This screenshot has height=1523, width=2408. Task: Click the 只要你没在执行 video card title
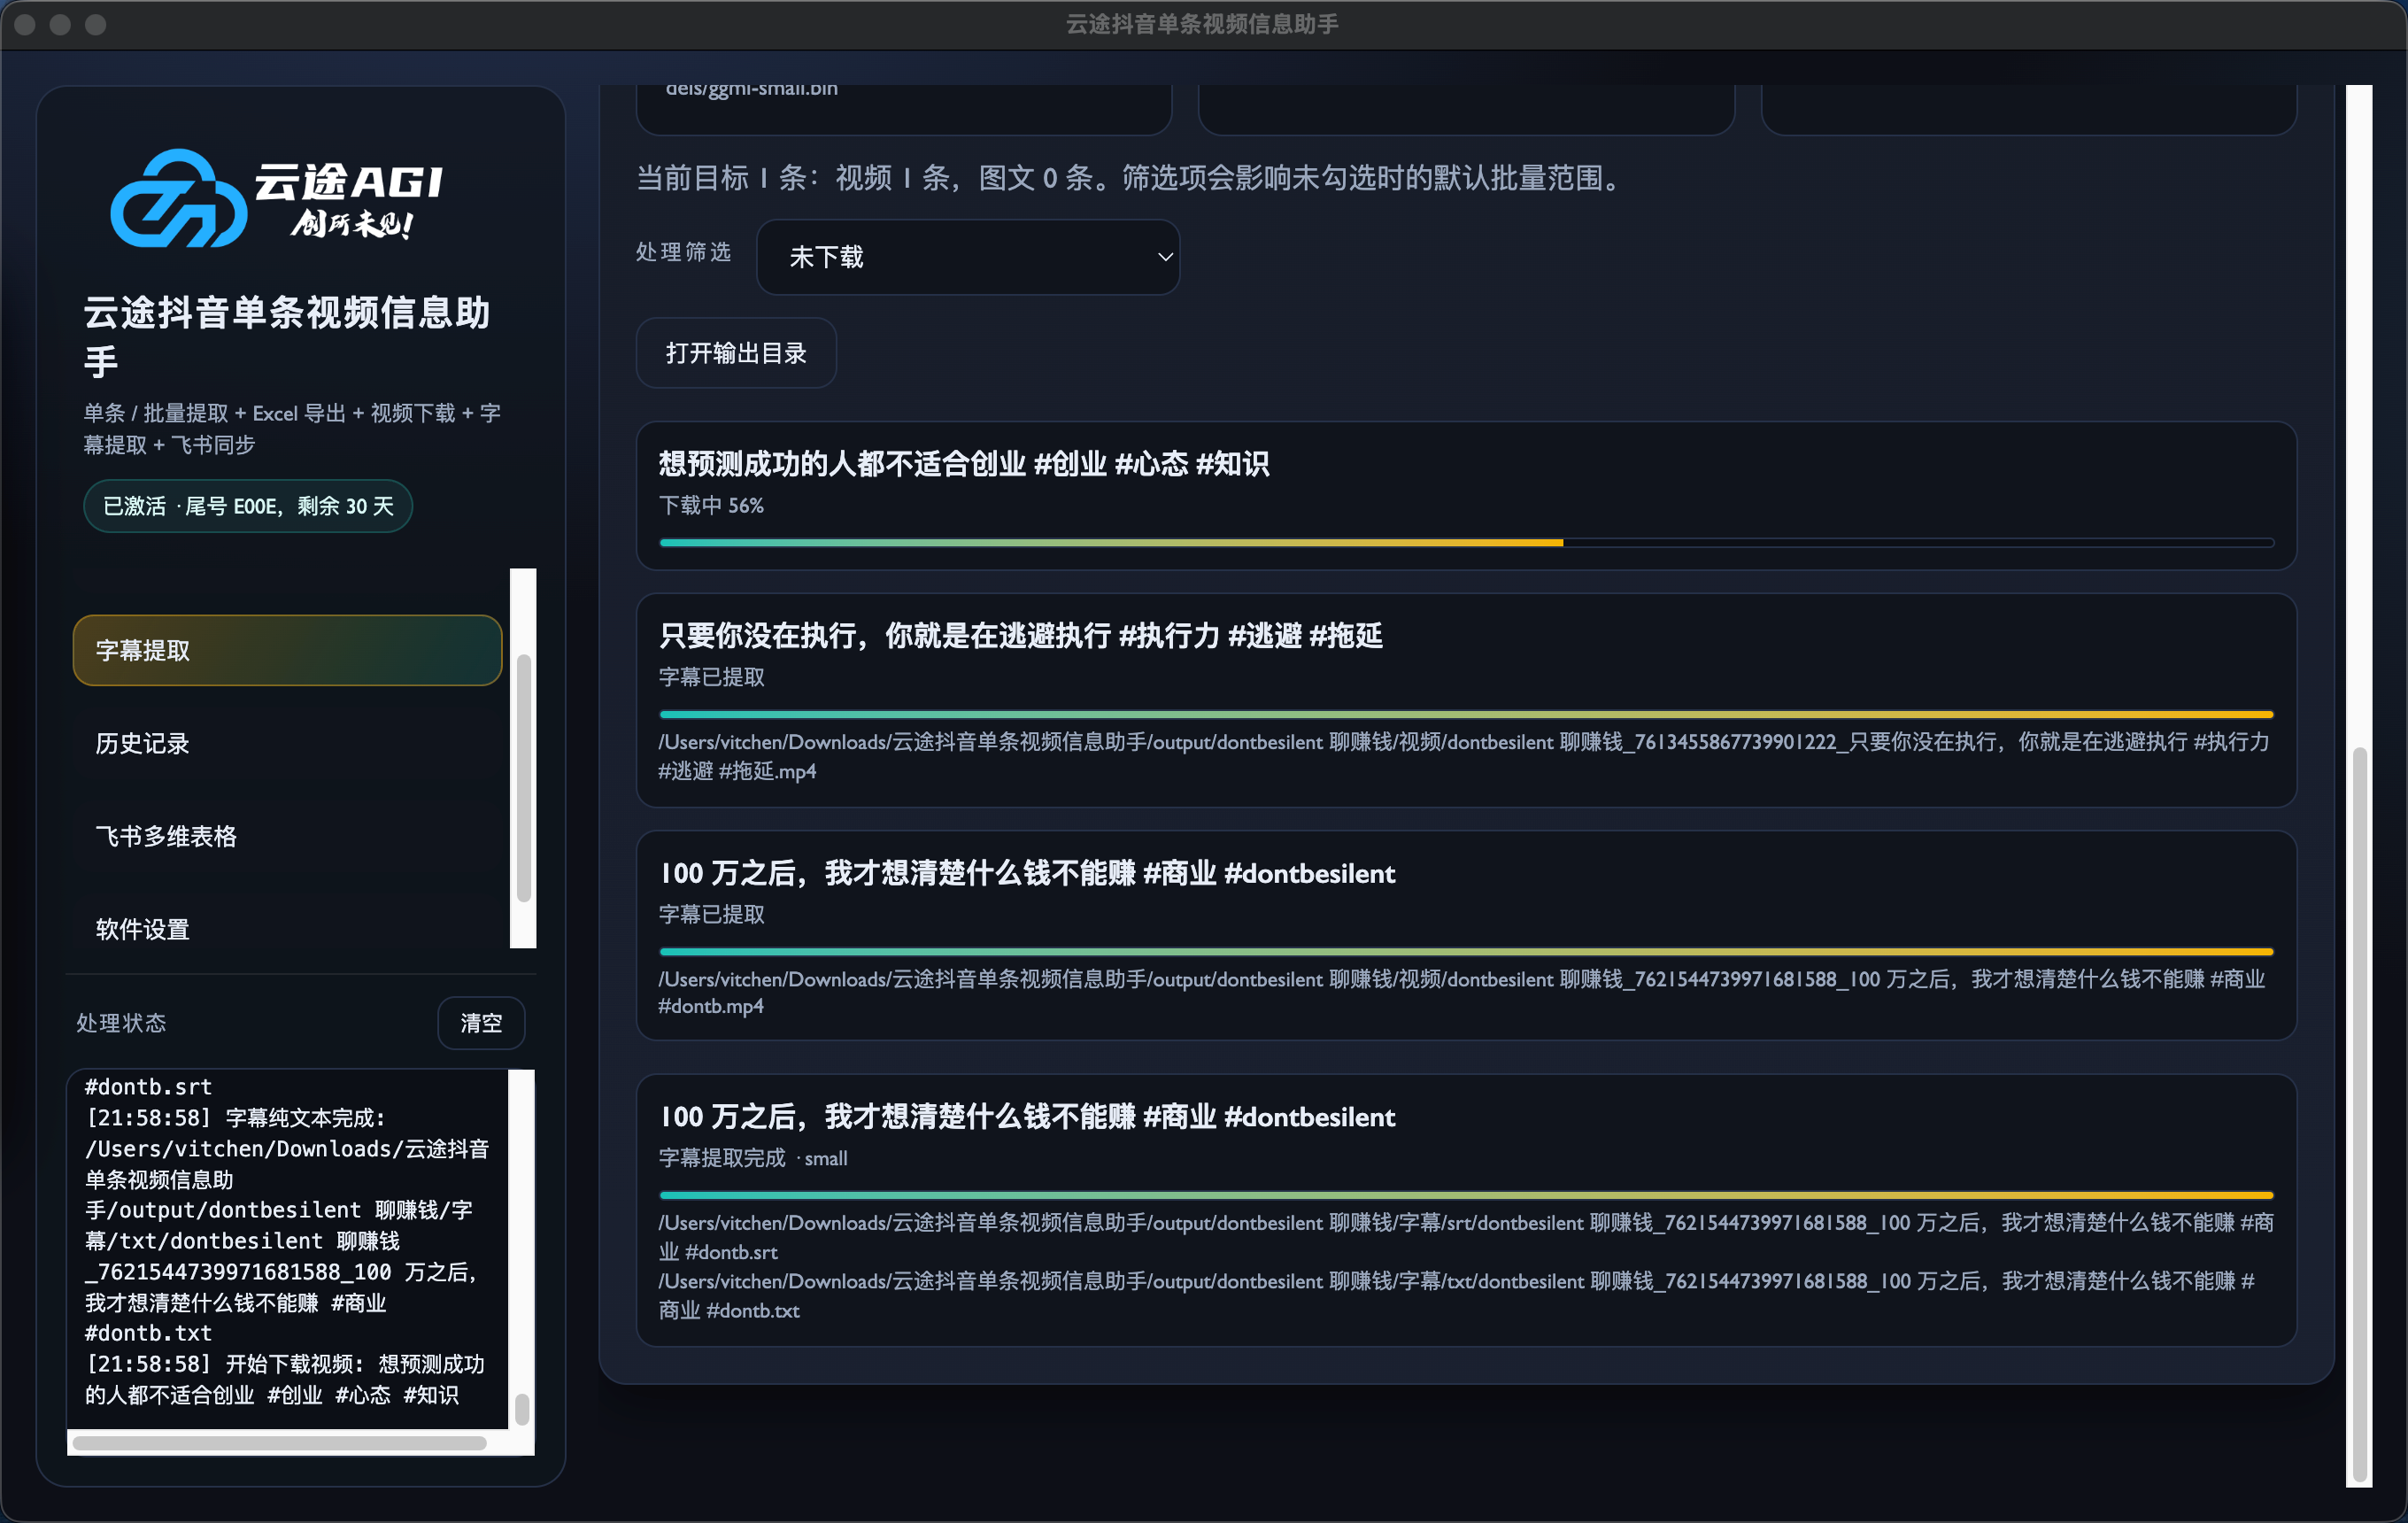pos(1020,635)
